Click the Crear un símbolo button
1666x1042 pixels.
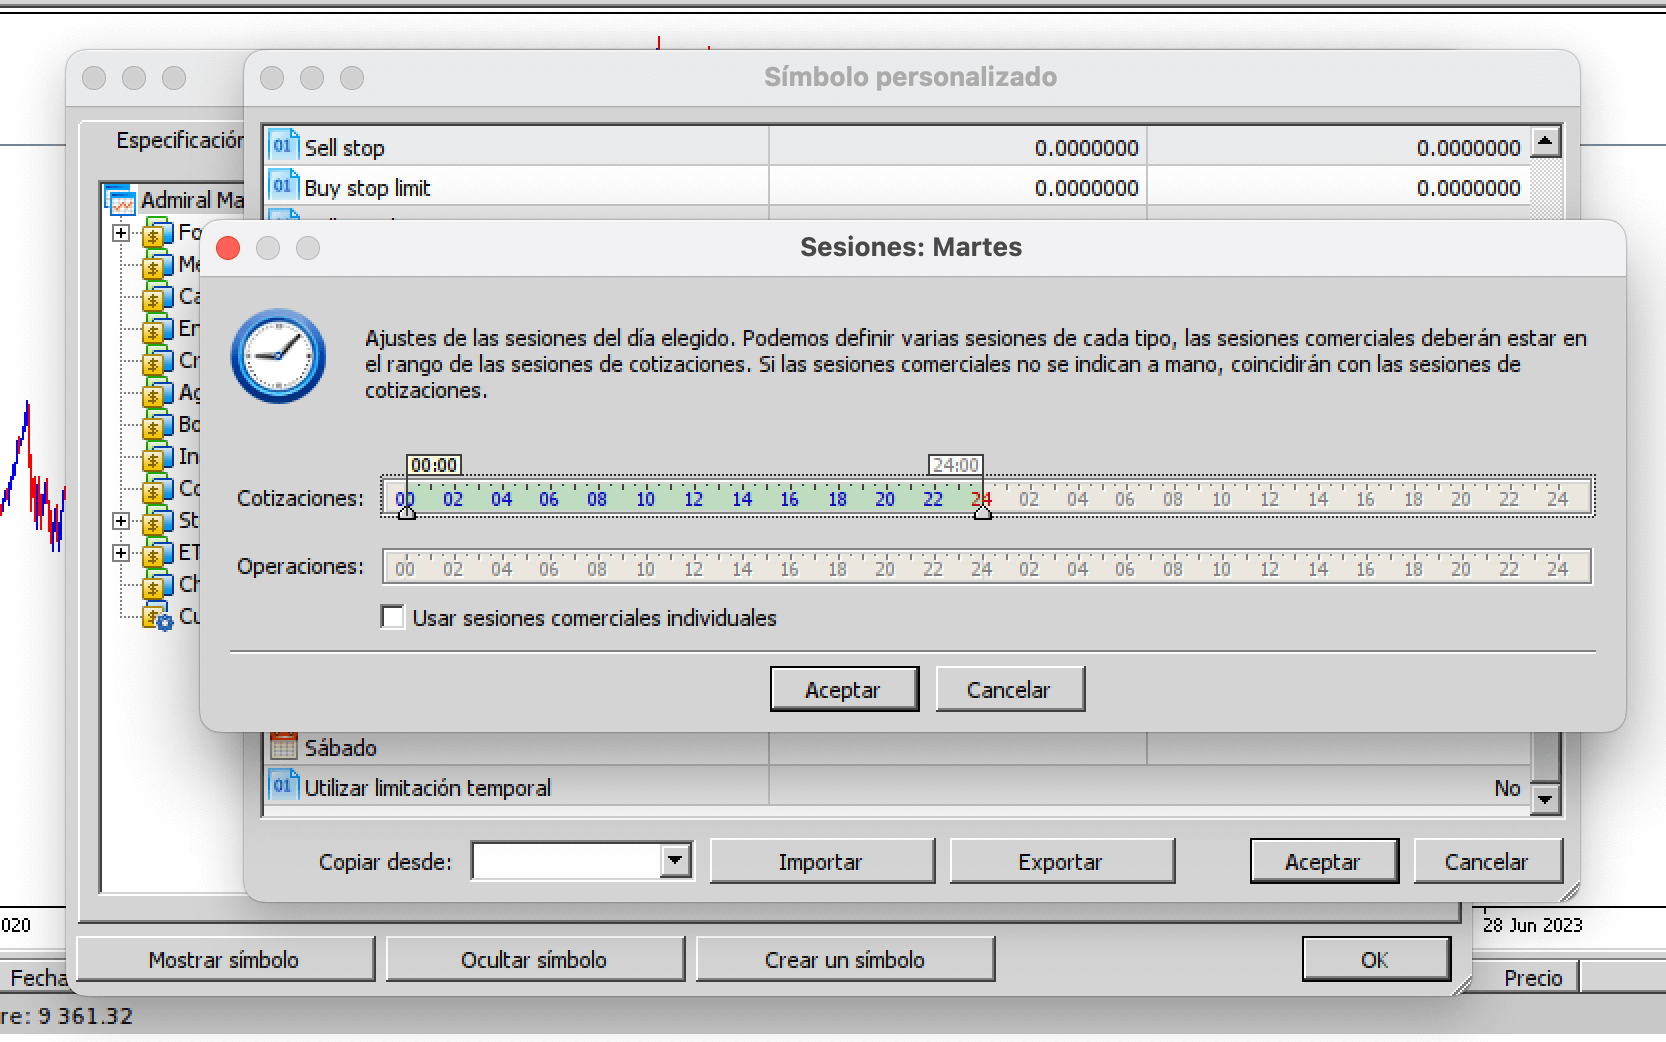pos(845,959)
